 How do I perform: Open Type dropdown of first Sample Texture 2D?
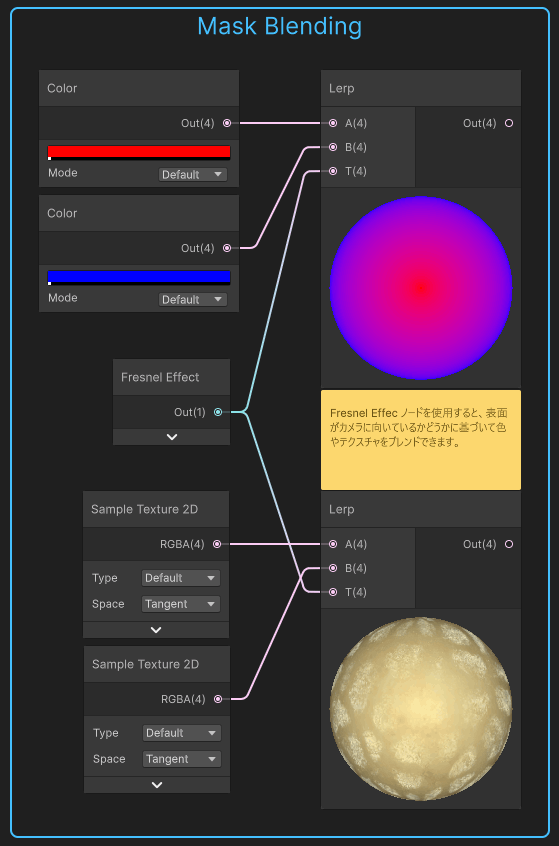tap(181, 578)
